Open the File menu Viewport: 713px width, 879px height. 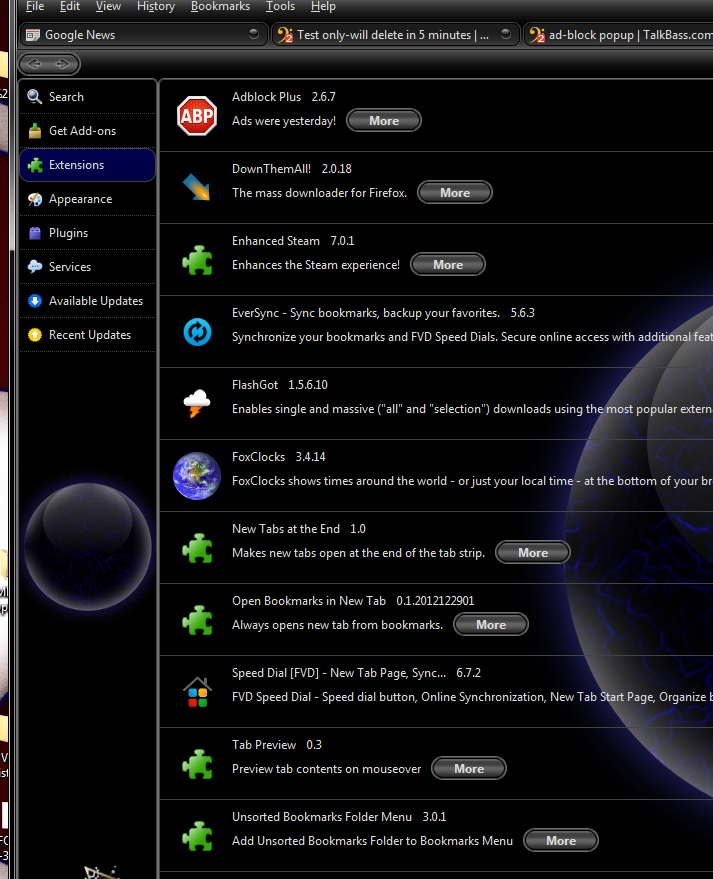[35, 6]
